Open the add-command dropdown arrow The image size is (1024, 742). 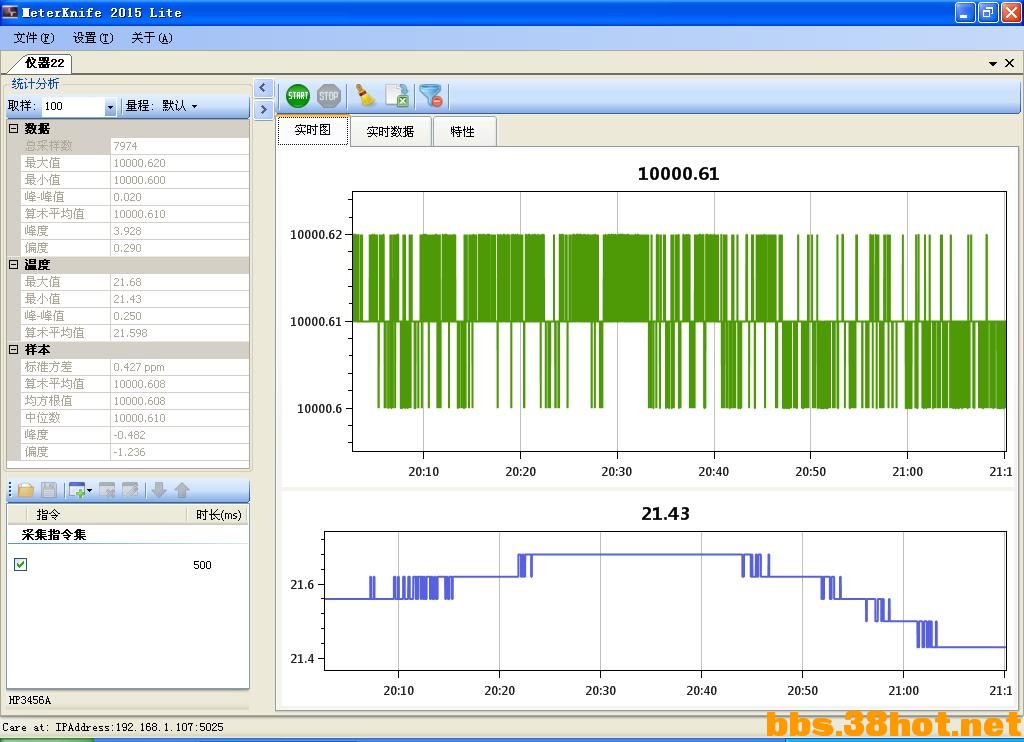tap(89, 490)
